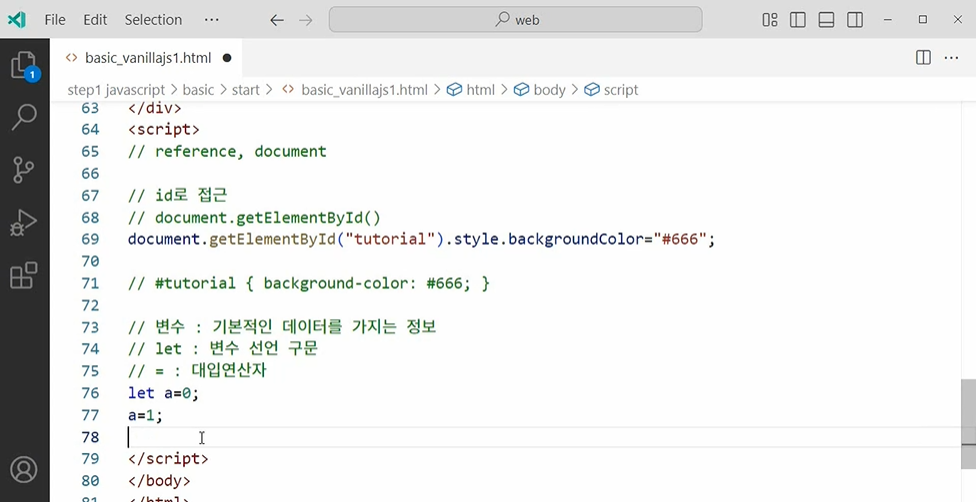Open Source Control view
Screen dimensions: 976x502
24,169
